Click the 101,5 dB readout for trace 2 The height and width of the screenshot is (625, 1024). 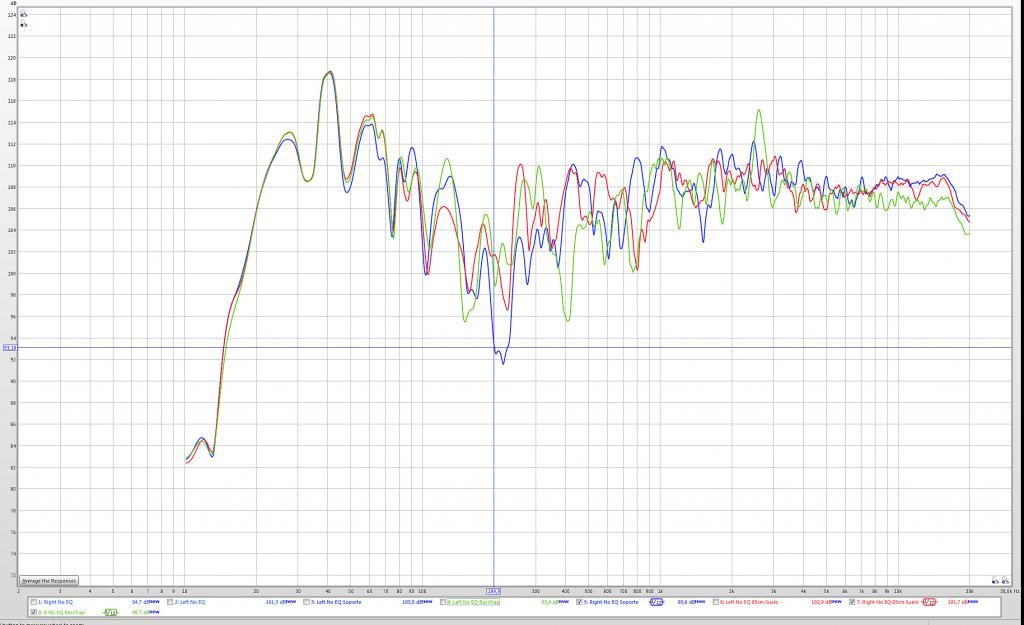pos(276,602)
